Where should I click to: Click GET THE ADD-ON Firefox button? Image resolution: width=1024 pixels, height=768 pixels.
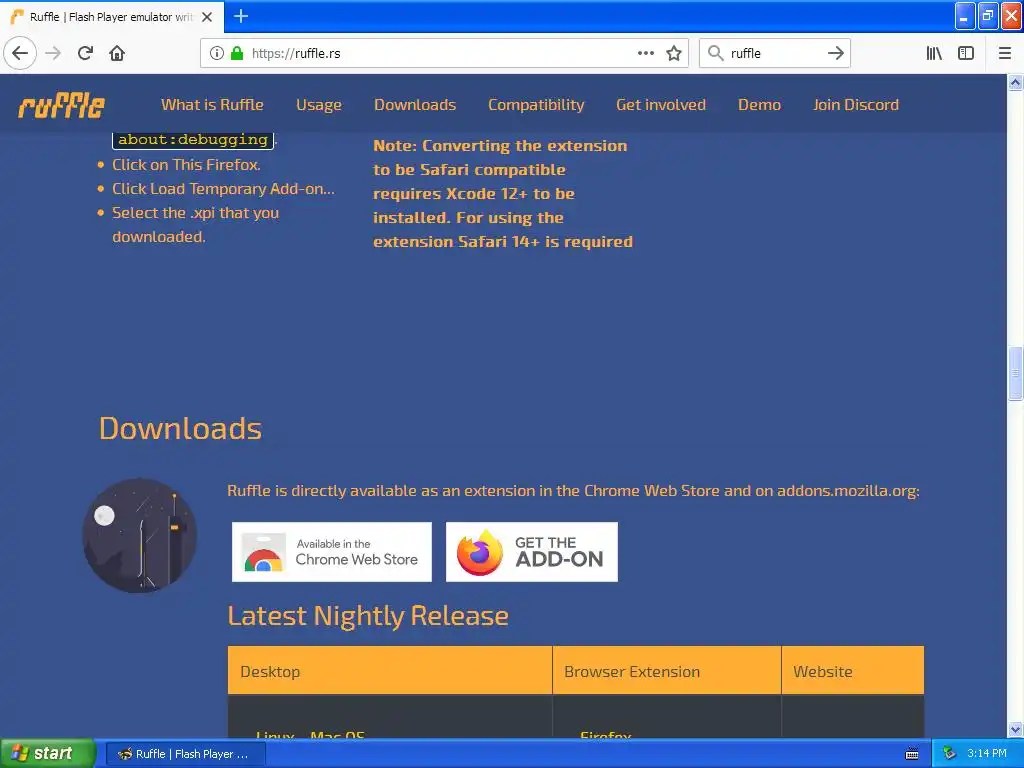(x=532, y=552)
